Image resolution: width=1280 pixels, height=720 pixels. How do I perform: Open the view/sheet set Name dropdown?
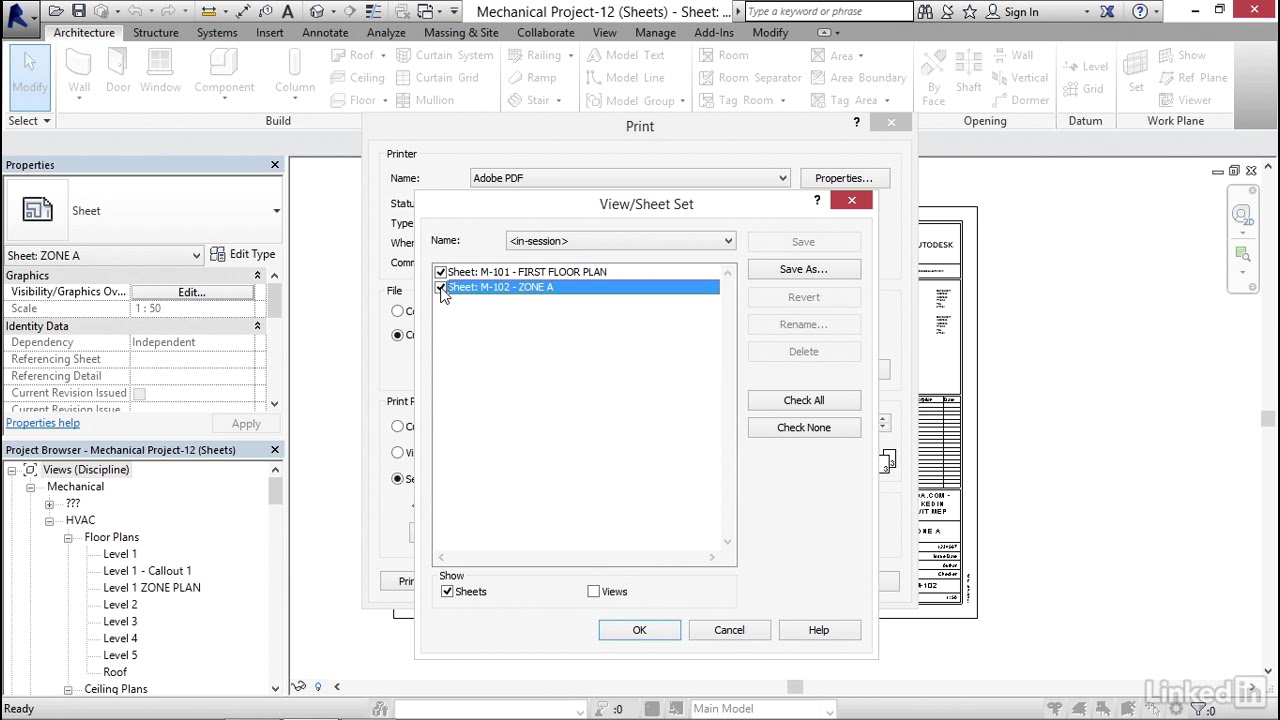[728, 241]
